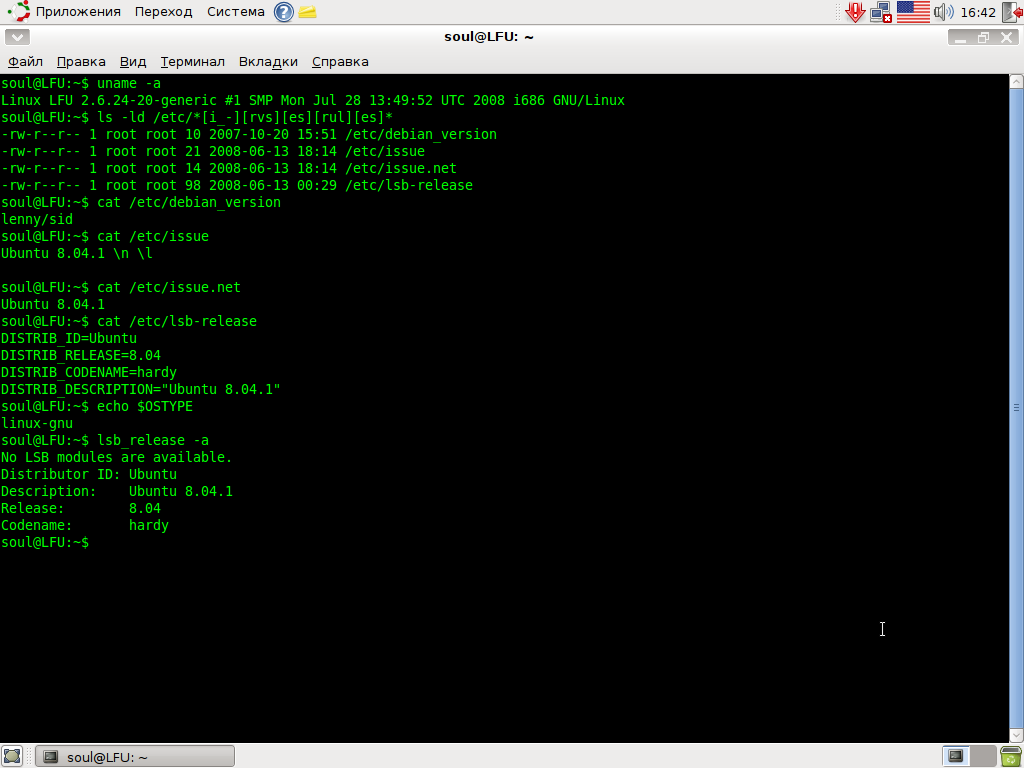Click the terminal scrollbar down arrow
The height and width of the screenshot is (768, 1024).
click(1016, 735)
